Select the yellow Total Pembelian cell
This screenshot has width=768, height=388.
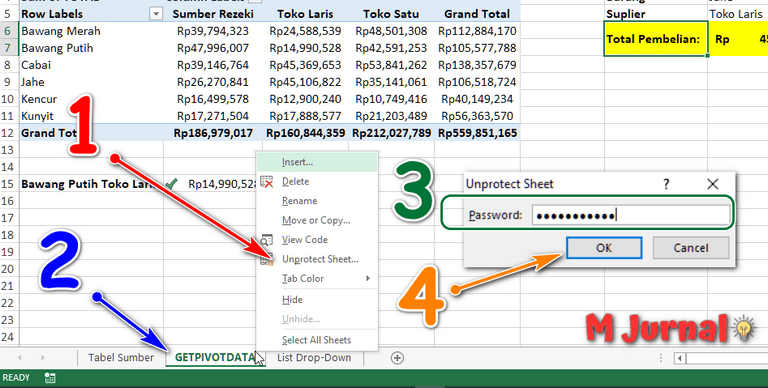[x=655, y=39]
